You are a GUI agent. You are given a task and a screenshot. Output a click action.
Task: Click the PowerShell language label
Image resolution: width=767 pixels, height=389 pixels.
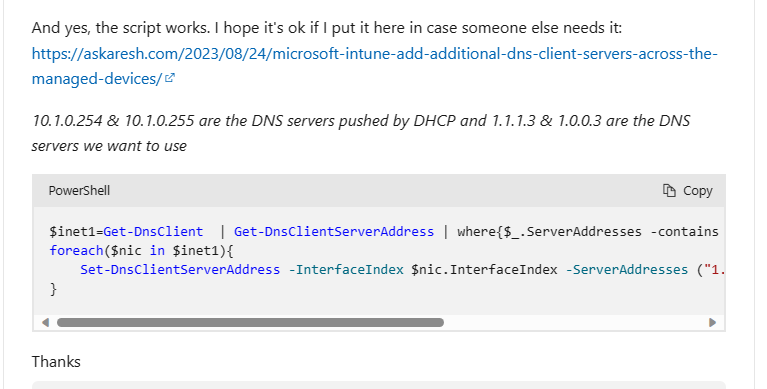click(x=79, y=190)
